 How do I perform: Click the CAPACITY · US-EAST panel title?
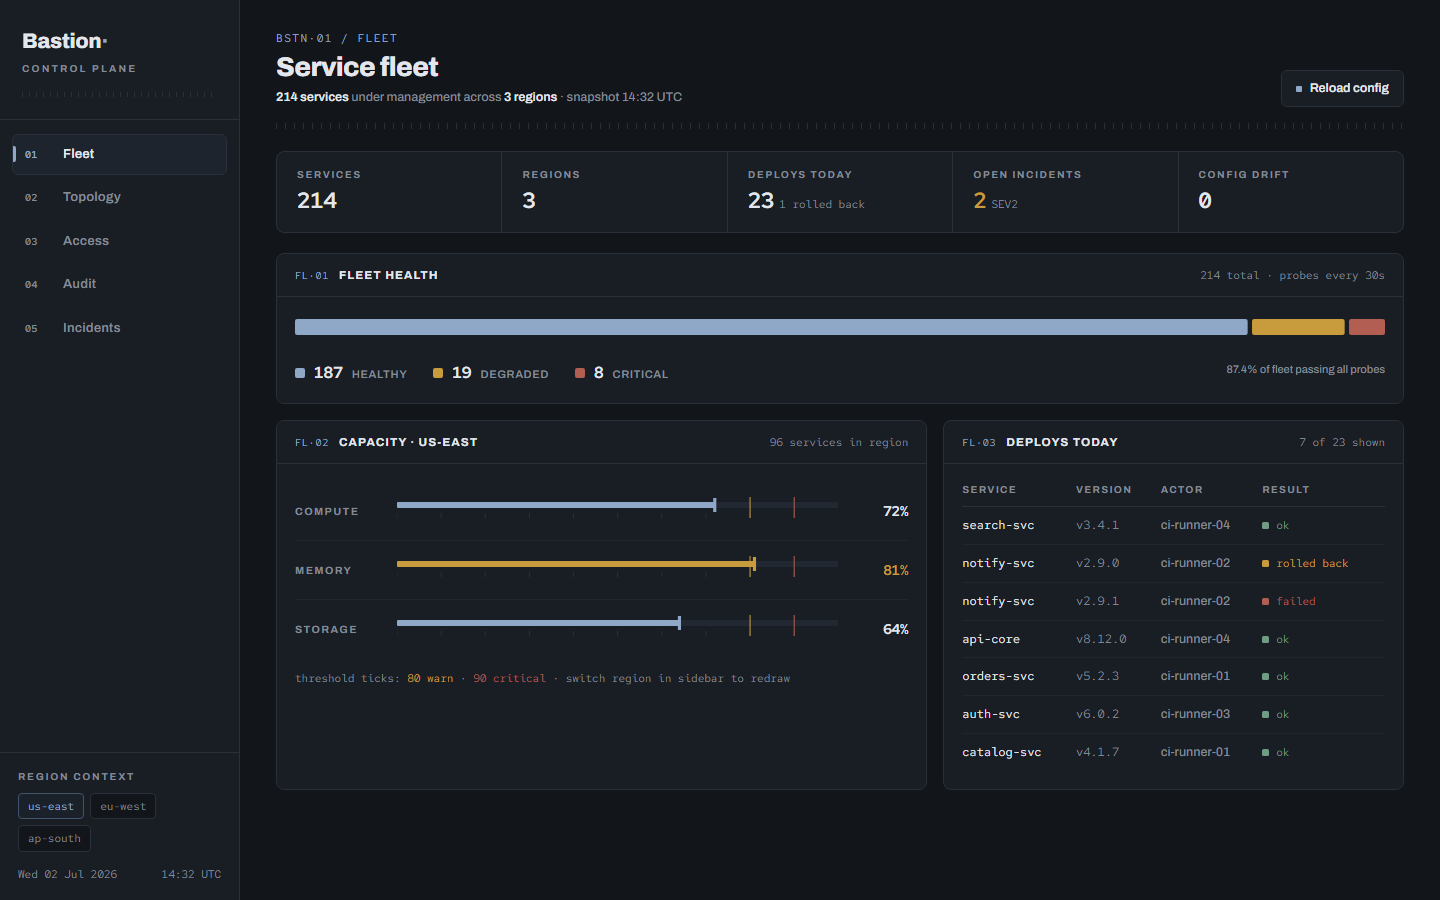[x=408, y=442]
